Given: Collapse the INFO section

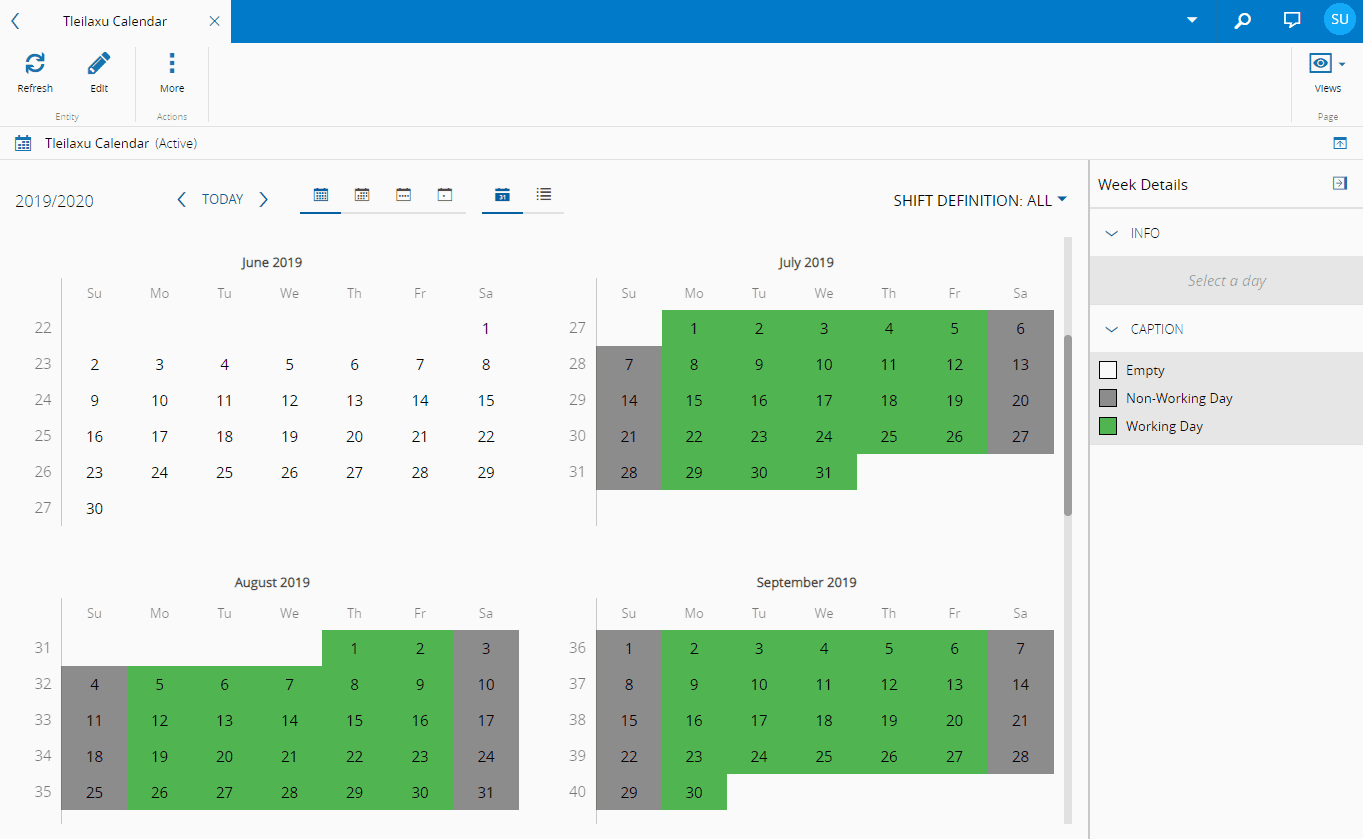Looking at the screenshot, I should (1111, 233).
